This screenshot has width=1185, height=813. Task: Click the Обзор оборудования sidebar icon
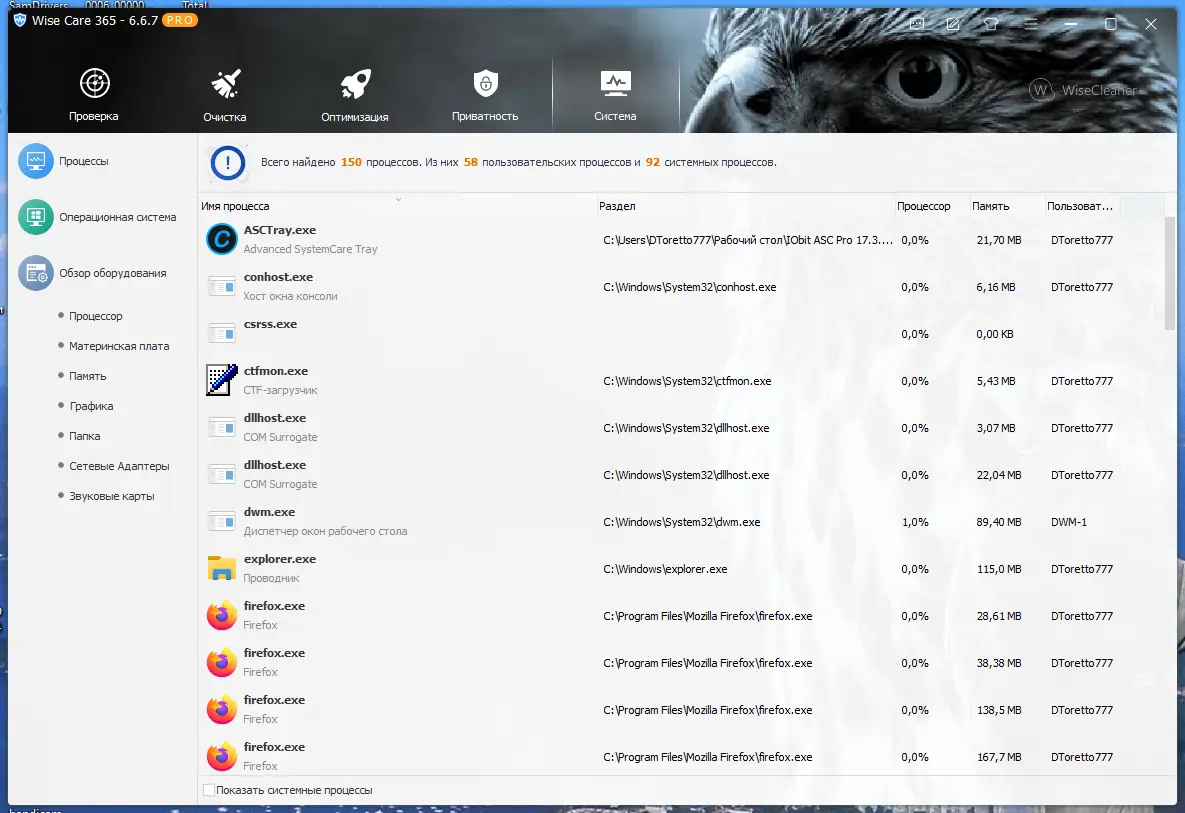click(x=36, y=273)
